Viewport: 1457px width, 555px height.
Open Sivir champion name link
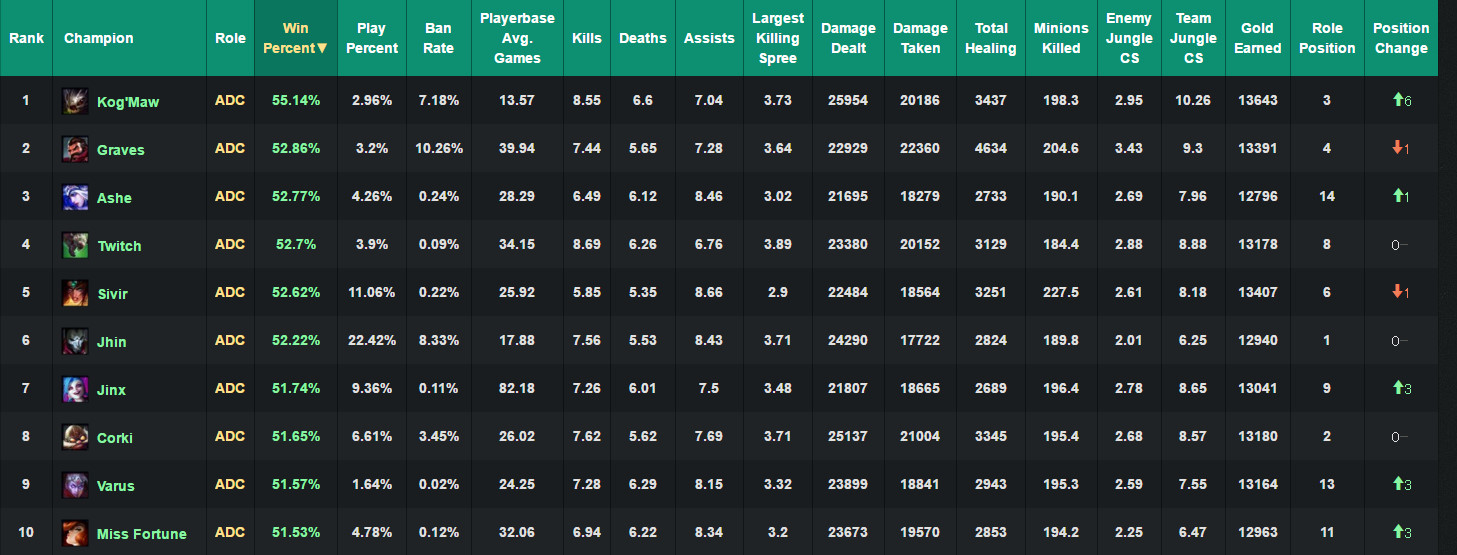112,294
